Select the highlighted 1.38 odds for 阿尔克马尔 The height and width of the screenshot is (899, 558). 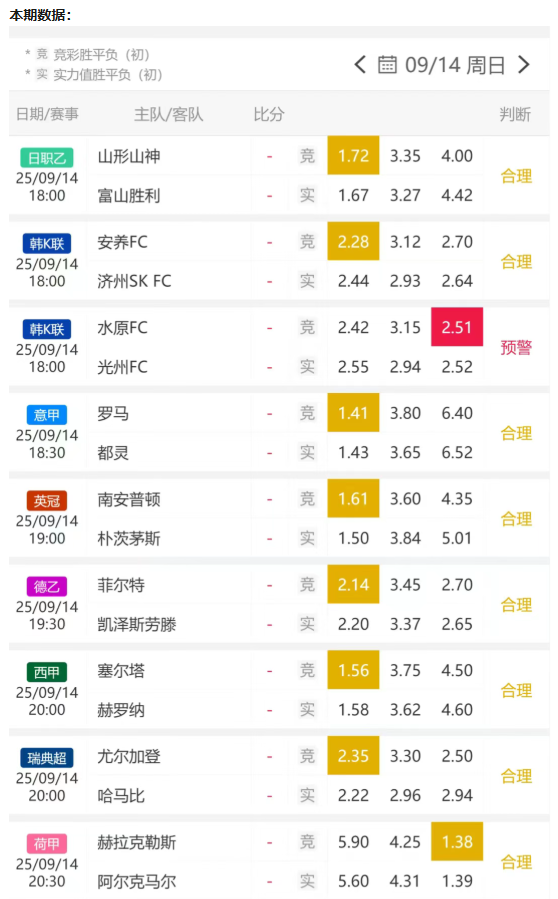coord(456,842)
